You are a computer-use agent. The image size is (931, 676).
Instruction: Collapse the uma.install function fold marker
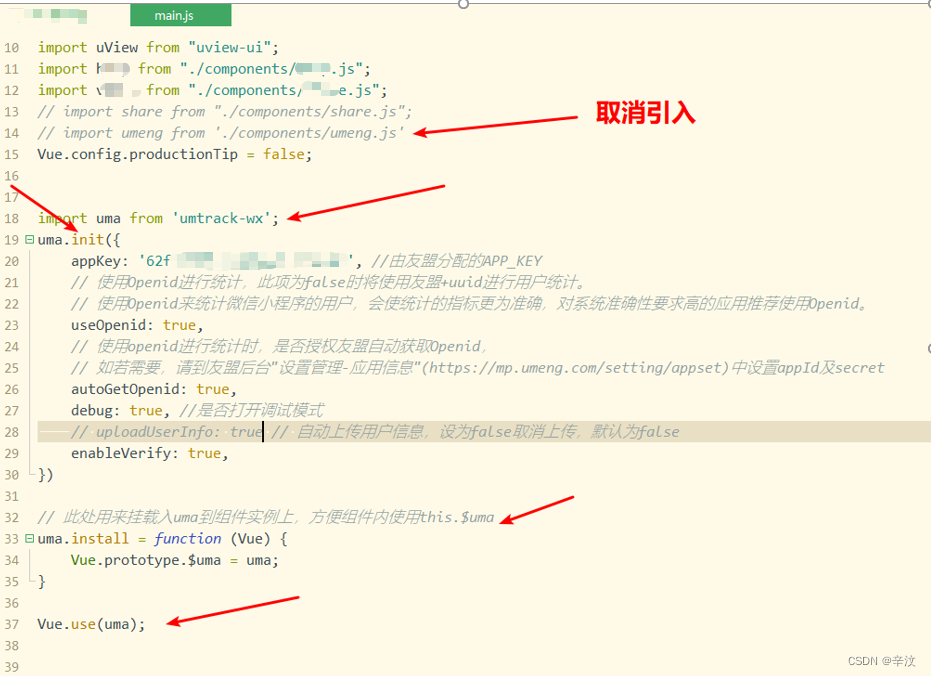click(x=29, y=539)
